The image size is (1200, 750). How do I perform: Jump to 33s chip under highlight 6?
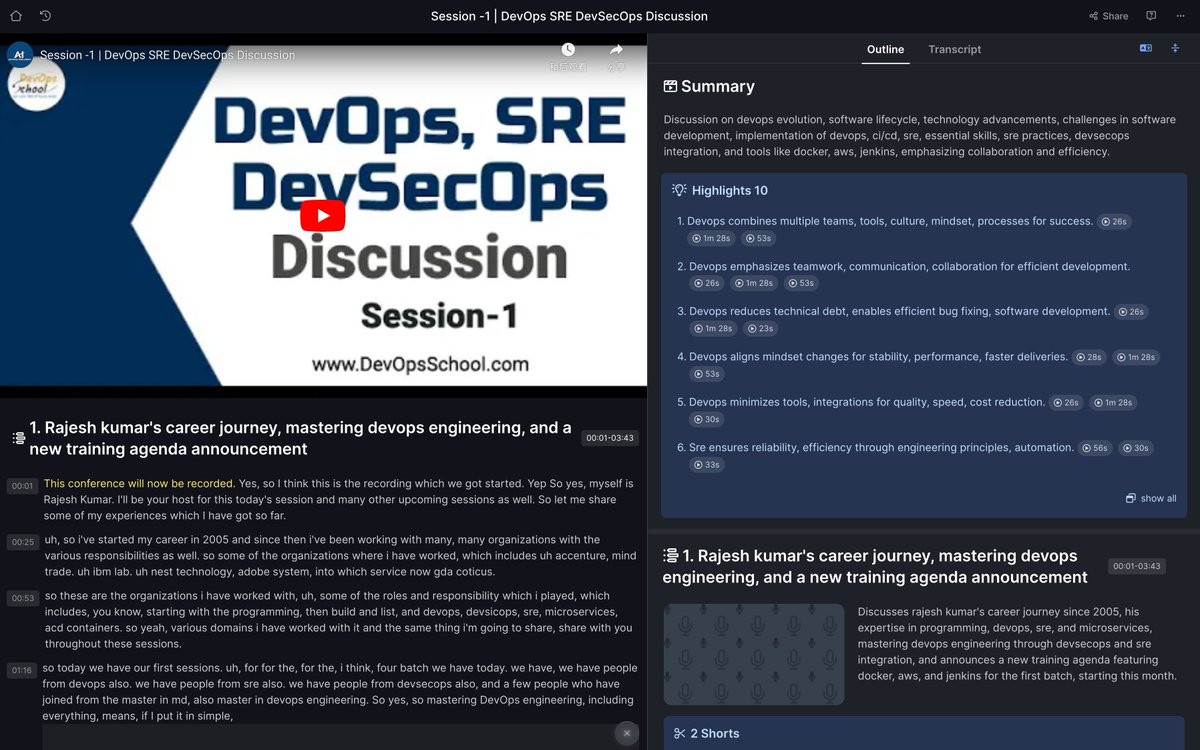[706, 465]
